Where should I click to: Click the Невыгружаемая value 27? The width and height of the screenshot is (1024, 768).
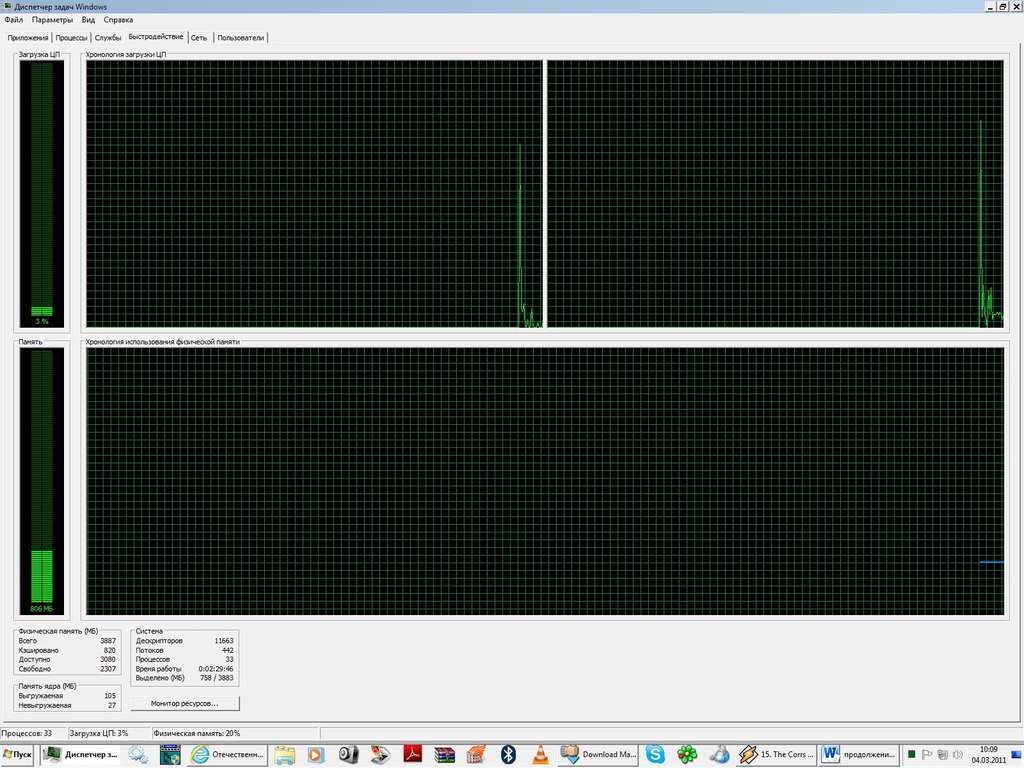tap(112, 705)
